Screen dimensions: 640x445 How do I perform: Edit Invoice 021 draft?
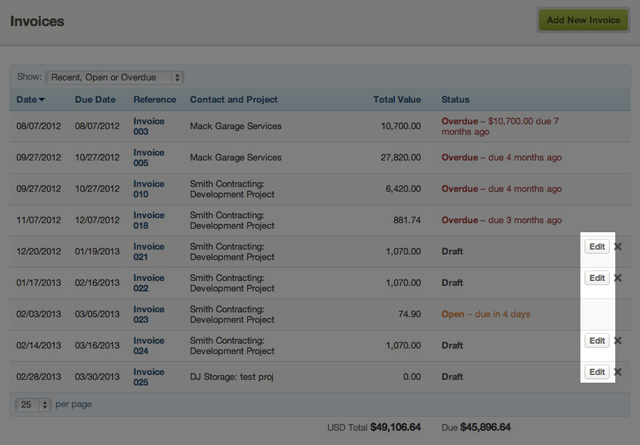coord(597,246)
